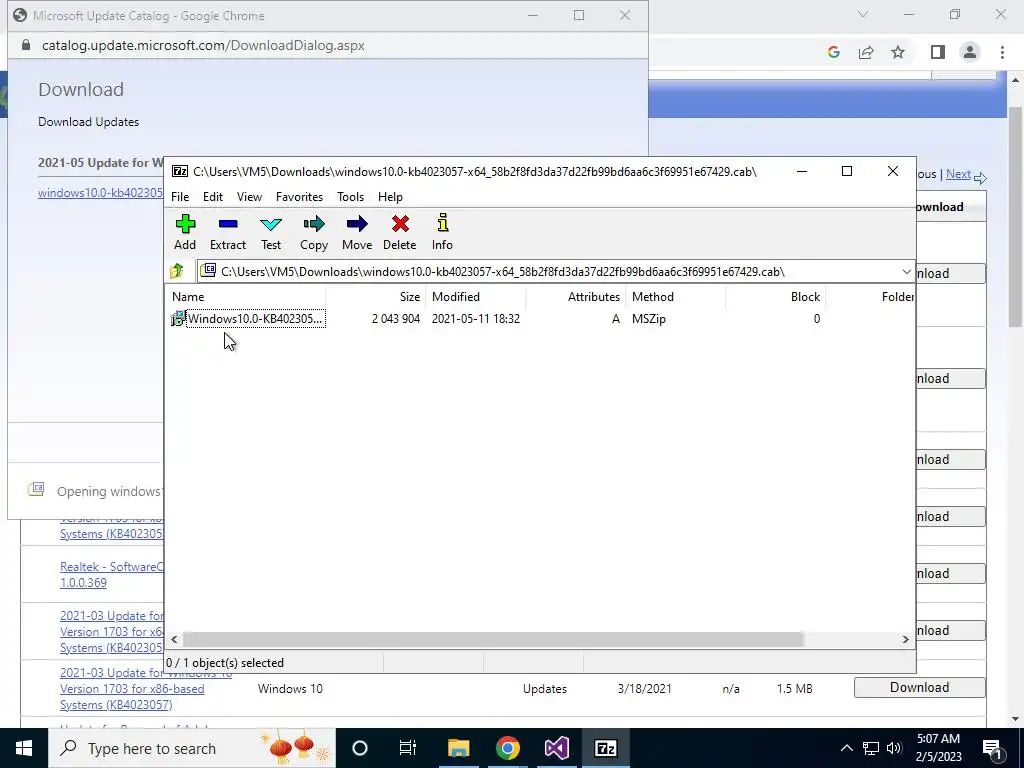1024x768 pixels.
Task: Open the Chrome profile avatar
Action: tap(970, 52)
